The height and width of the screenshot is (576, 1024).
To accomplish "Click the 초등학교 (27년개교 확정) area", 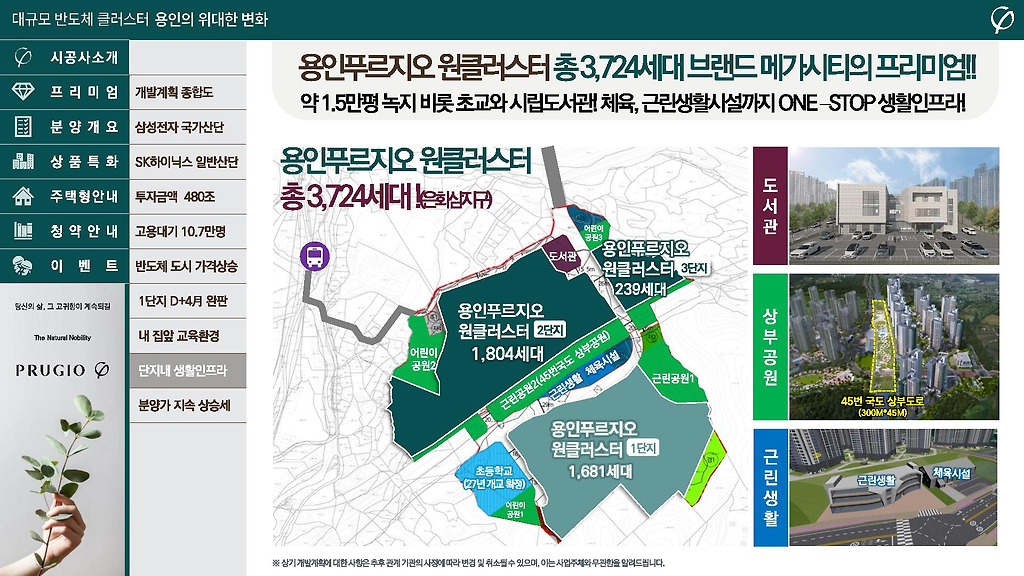I will pyautogui.click(x=496, y=477).
